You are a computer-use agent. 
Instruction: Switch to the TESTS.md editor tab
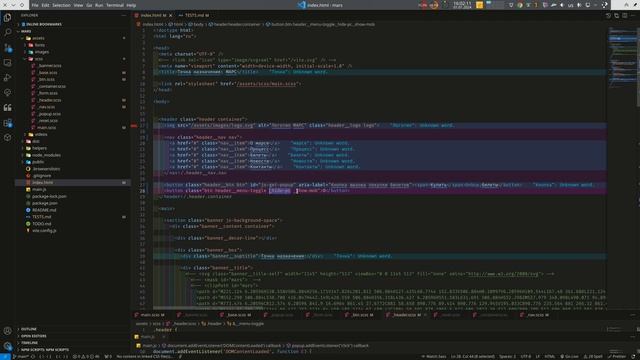(x=194, y=16)
